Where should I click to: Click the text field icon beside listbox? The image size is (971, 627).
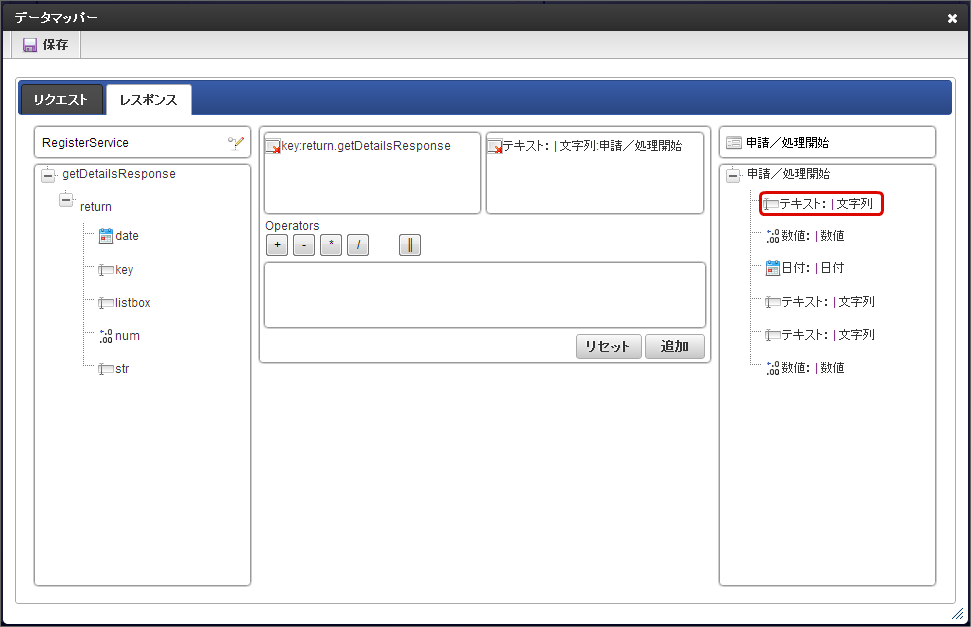106,303
